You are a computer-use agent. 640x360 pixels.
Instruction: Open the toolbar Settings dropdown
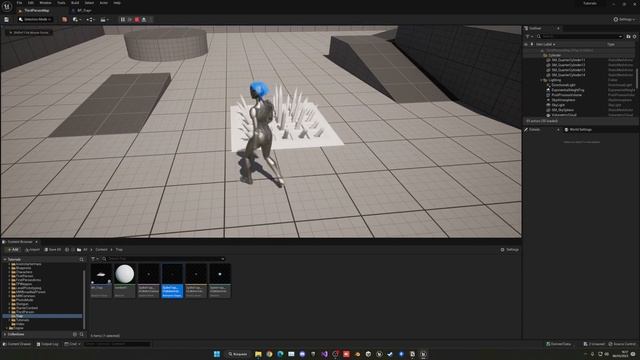click(x=624, y=19)
